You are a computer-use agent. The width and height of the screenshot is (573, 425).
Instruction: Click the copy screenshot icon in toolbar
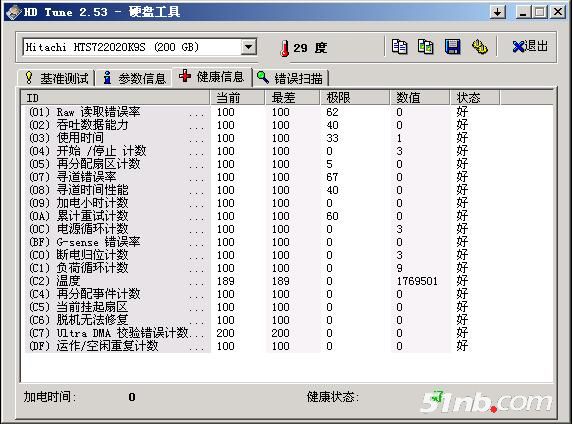(x=426, y=47)
